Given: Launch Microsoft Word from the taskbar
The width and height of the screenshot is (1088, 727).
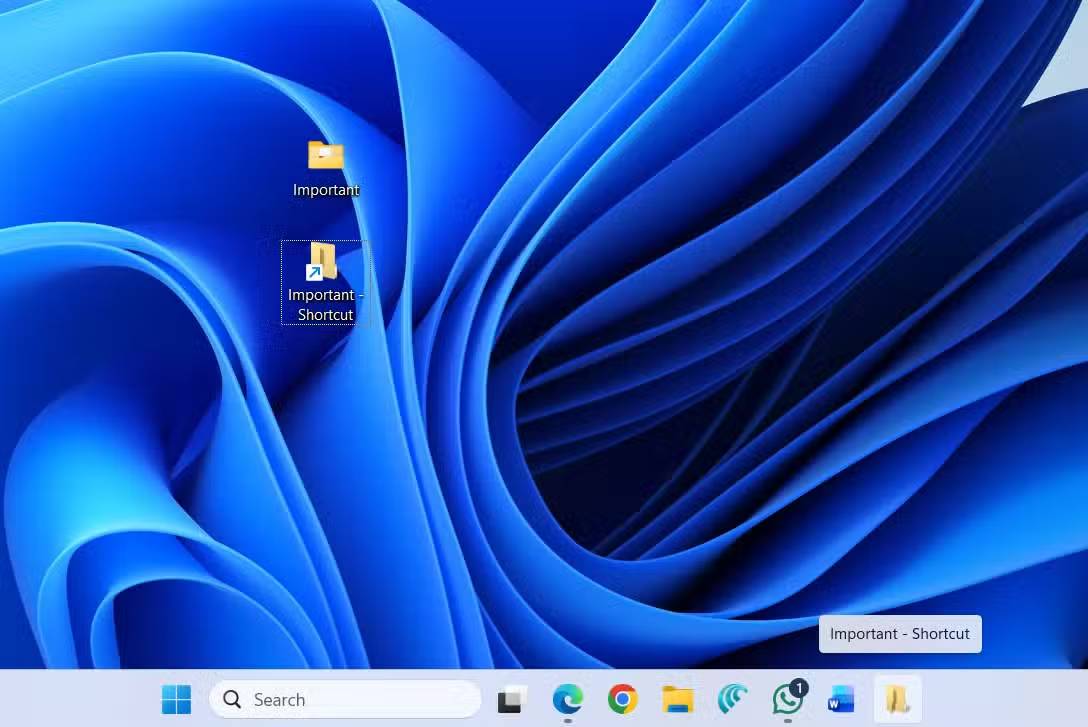Looking at the screenshot, I should 841,699.
